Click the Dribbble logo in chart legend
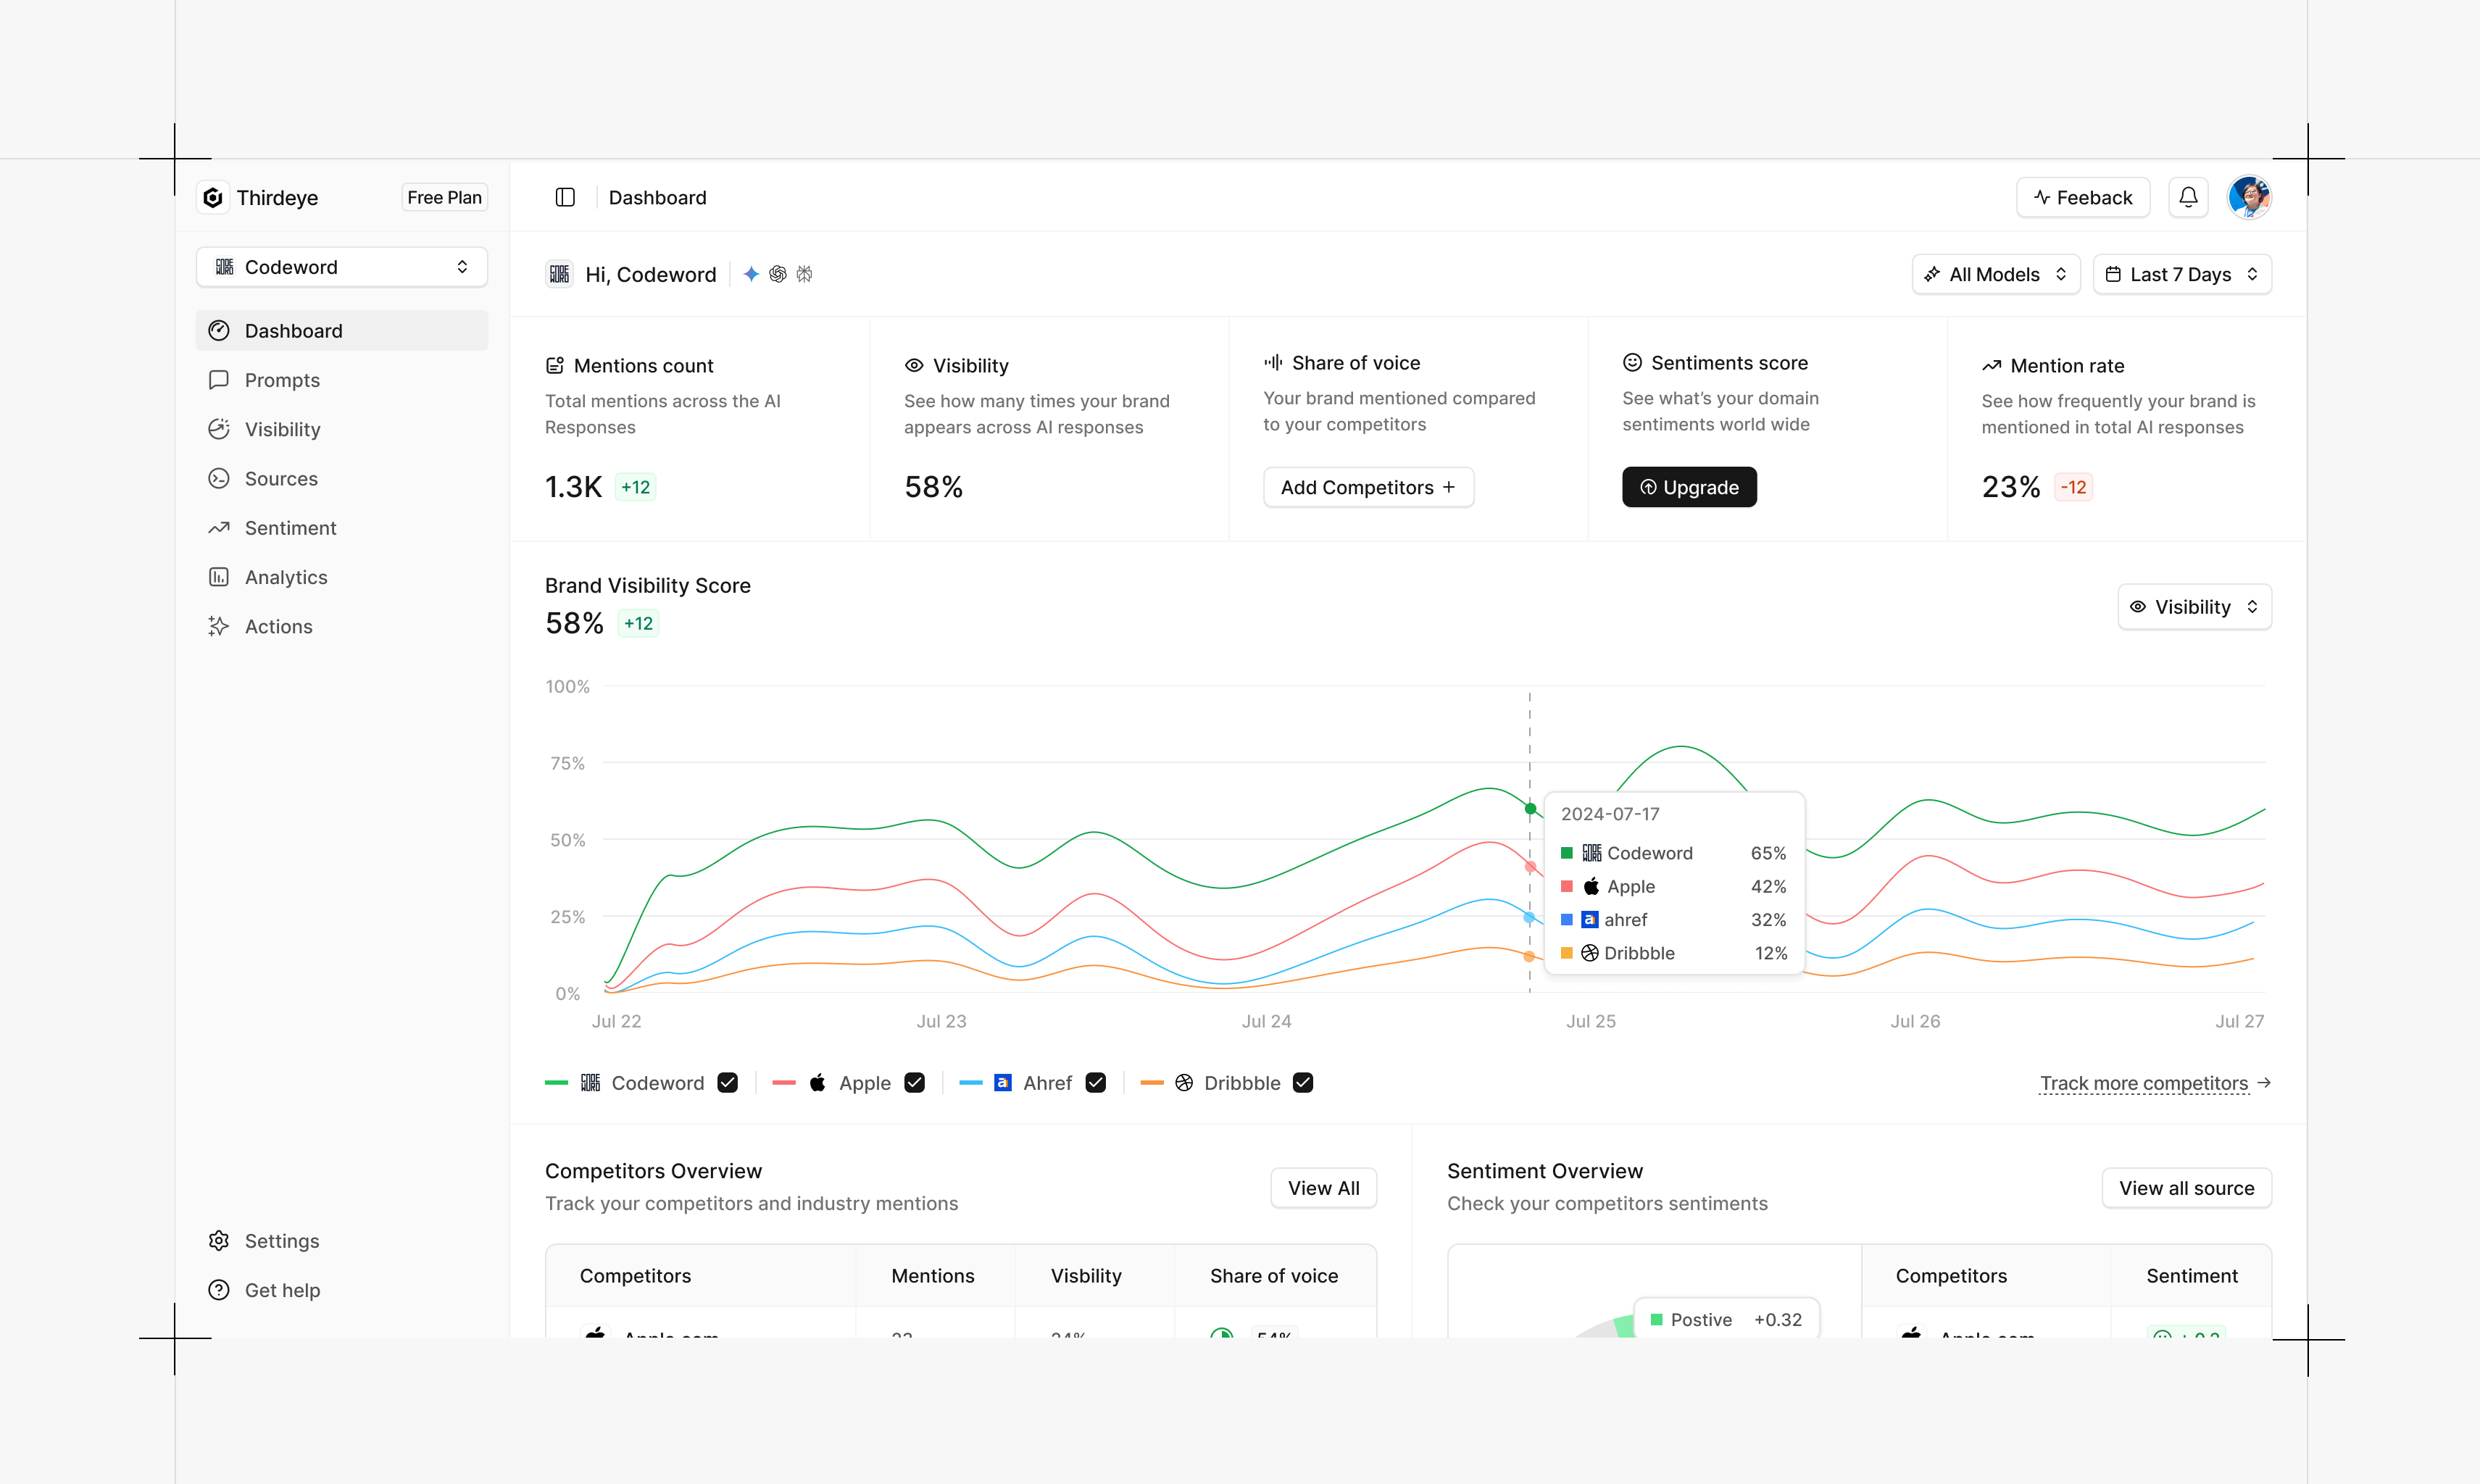 click(x=1184, y=1082)
